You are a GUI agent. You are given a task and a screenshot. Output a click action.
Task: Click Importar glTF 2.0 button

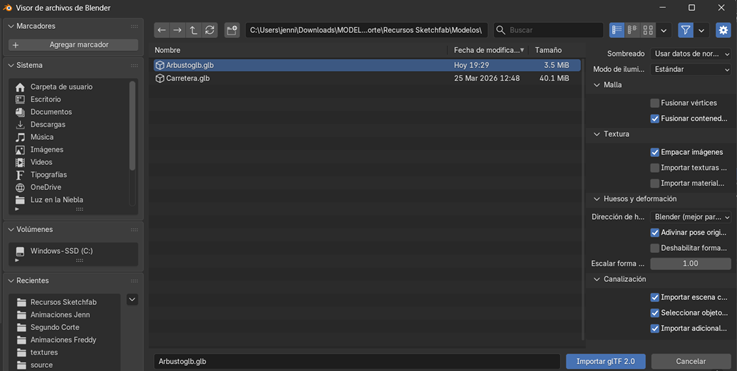[x=605, y=362]
